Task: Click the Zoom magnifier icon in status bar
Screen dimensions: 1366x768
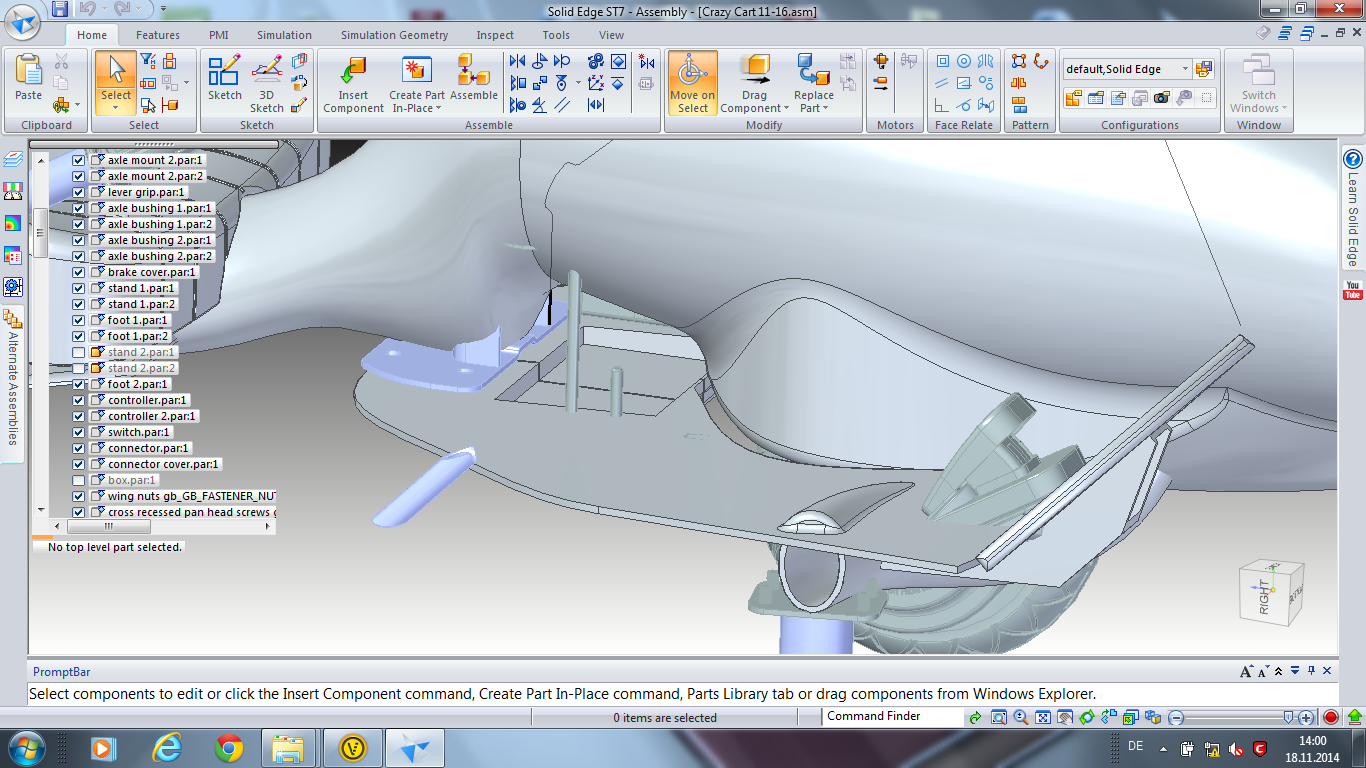Action: [x=1020, y=717]
